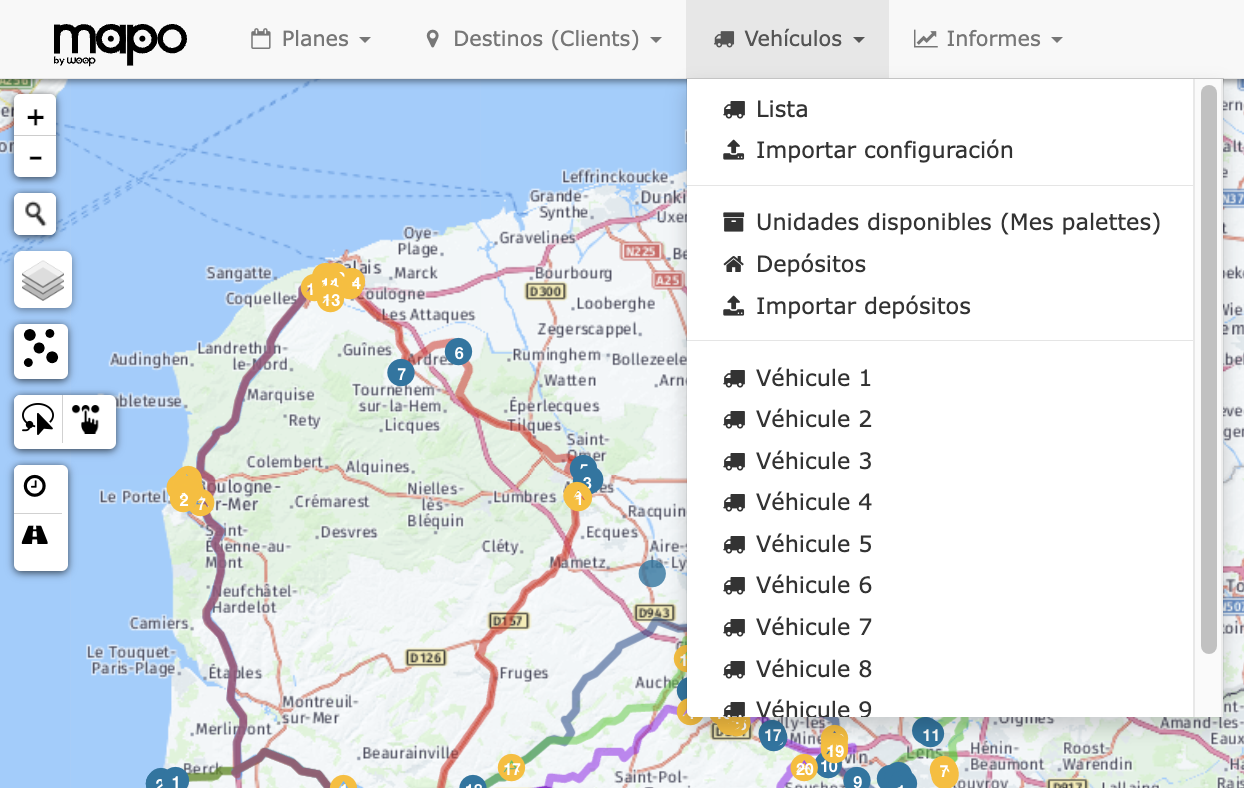1244x788 pixels.
Task: Click yellow marker 2 at Boulogne-sur-Mer
Action: pyautogui.click(x=184, y=499)
